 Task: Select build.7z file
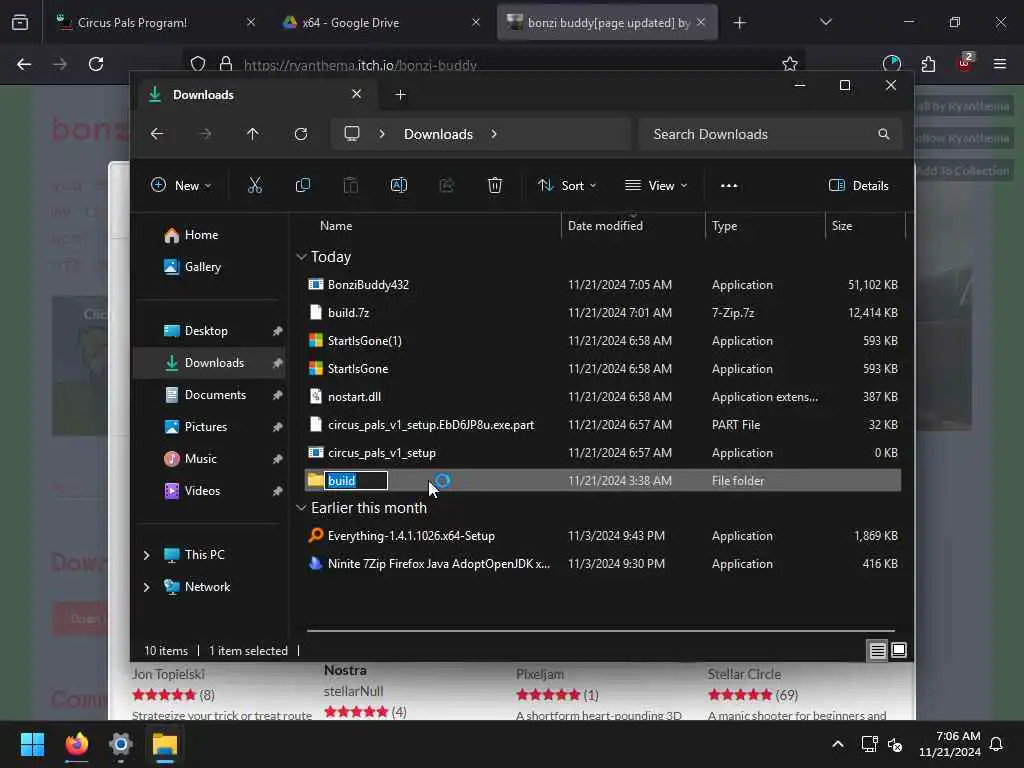603,313
